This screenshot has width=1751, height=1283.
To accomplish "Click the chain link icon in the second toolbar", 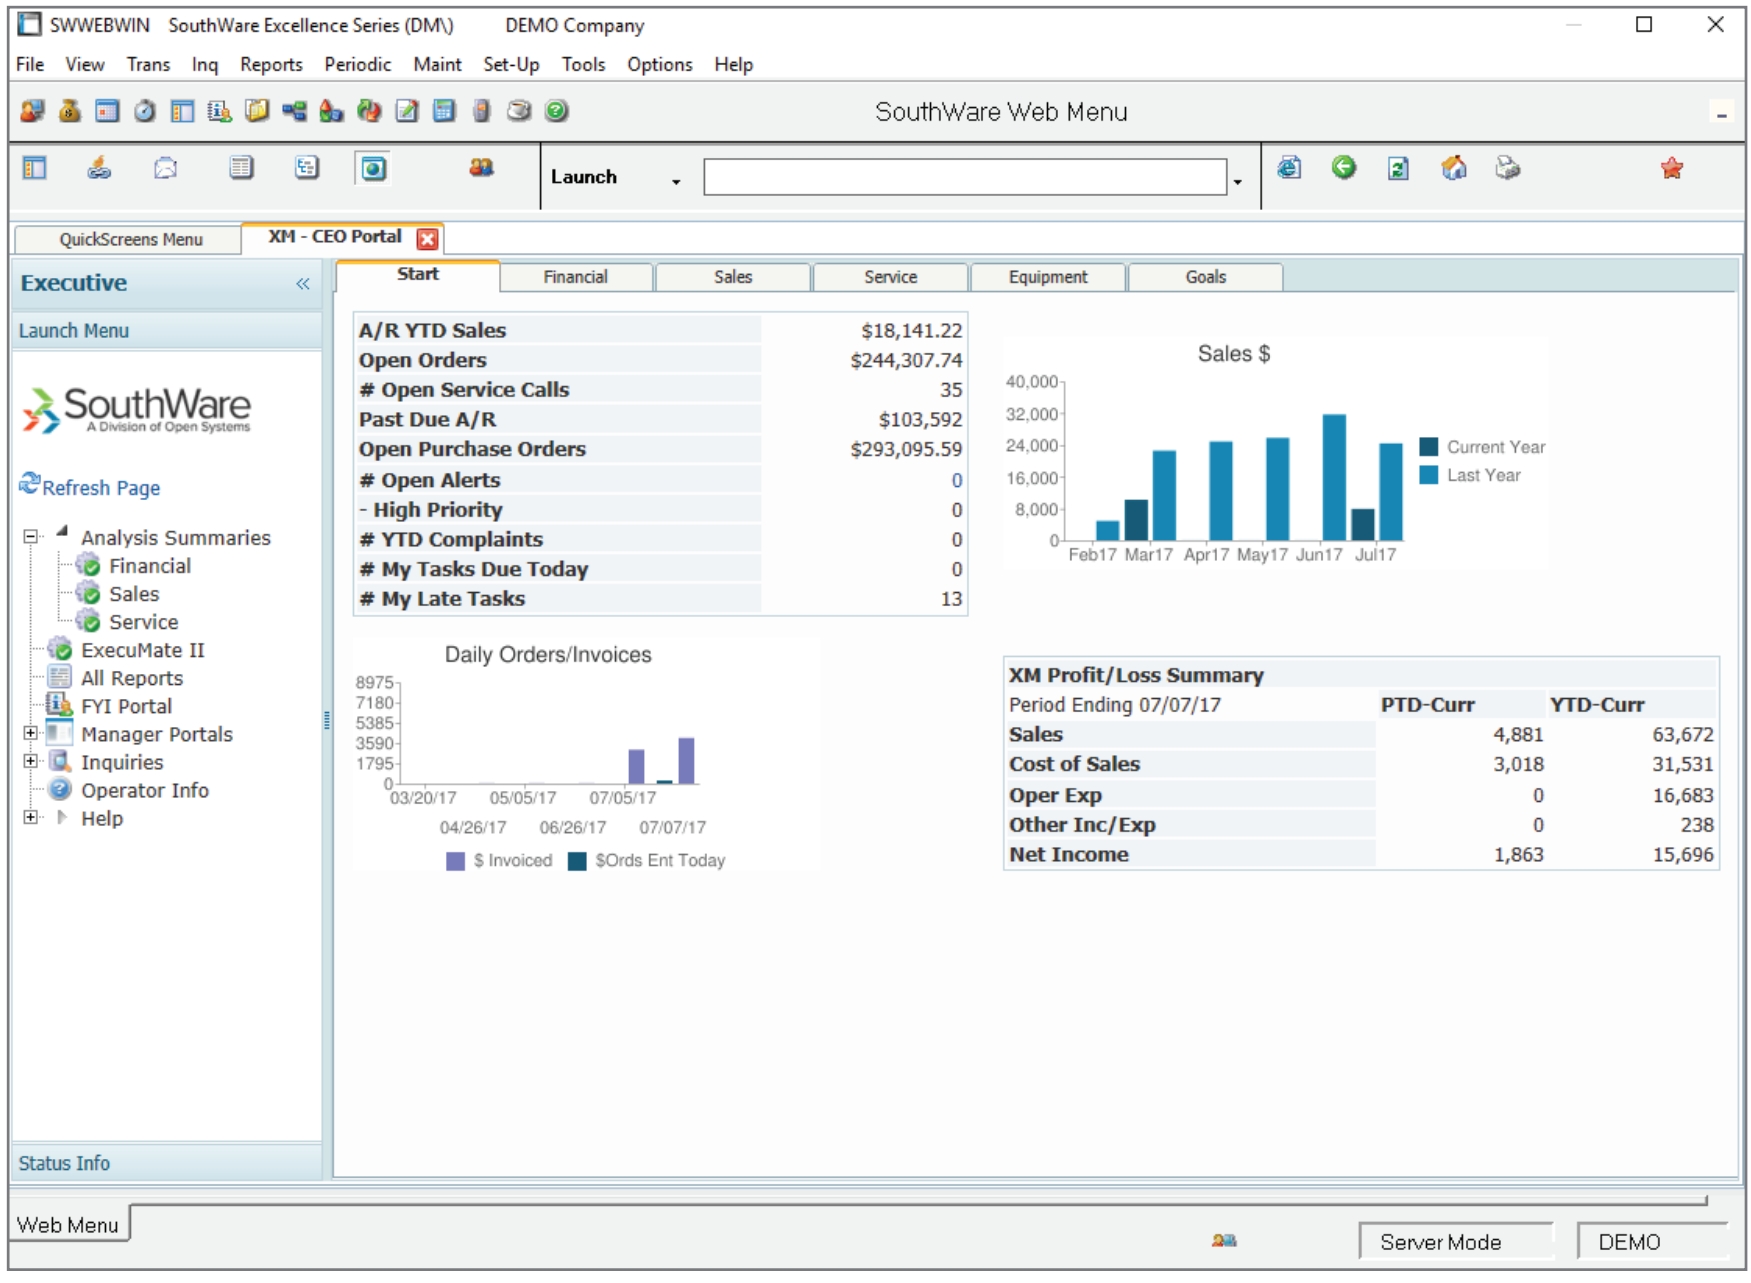I will (x=99, y=169).
